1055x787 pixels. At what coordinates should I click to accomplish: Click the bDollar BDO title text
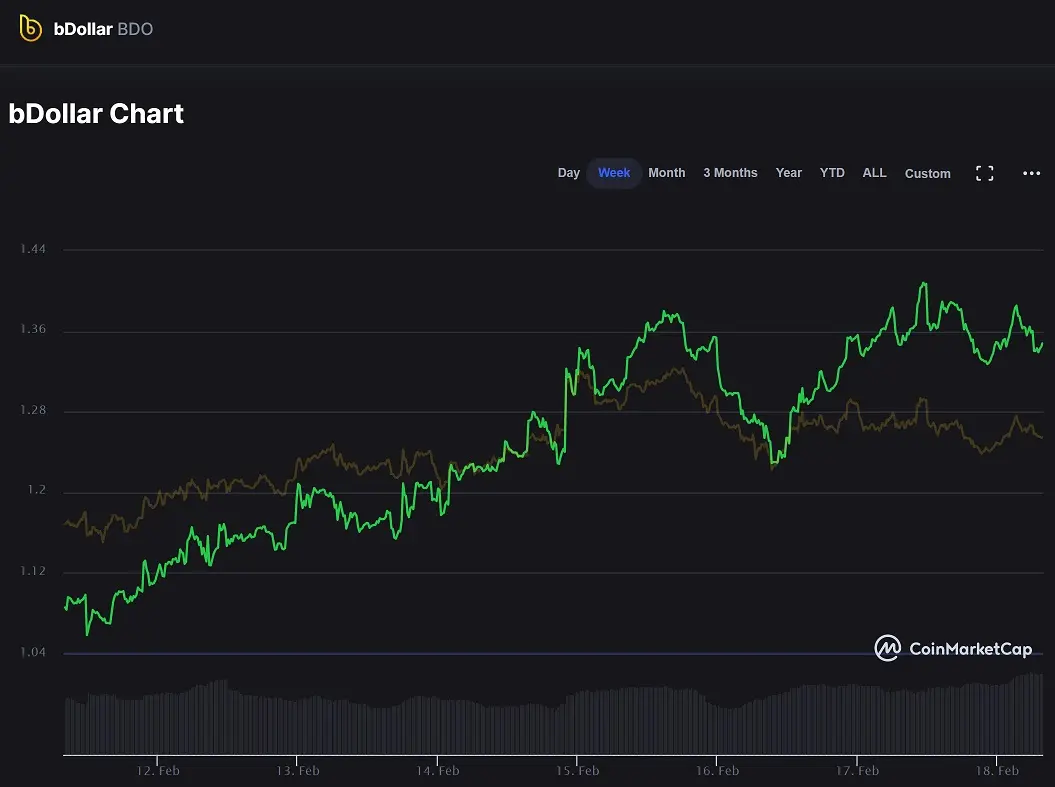[x=103, y=29]
